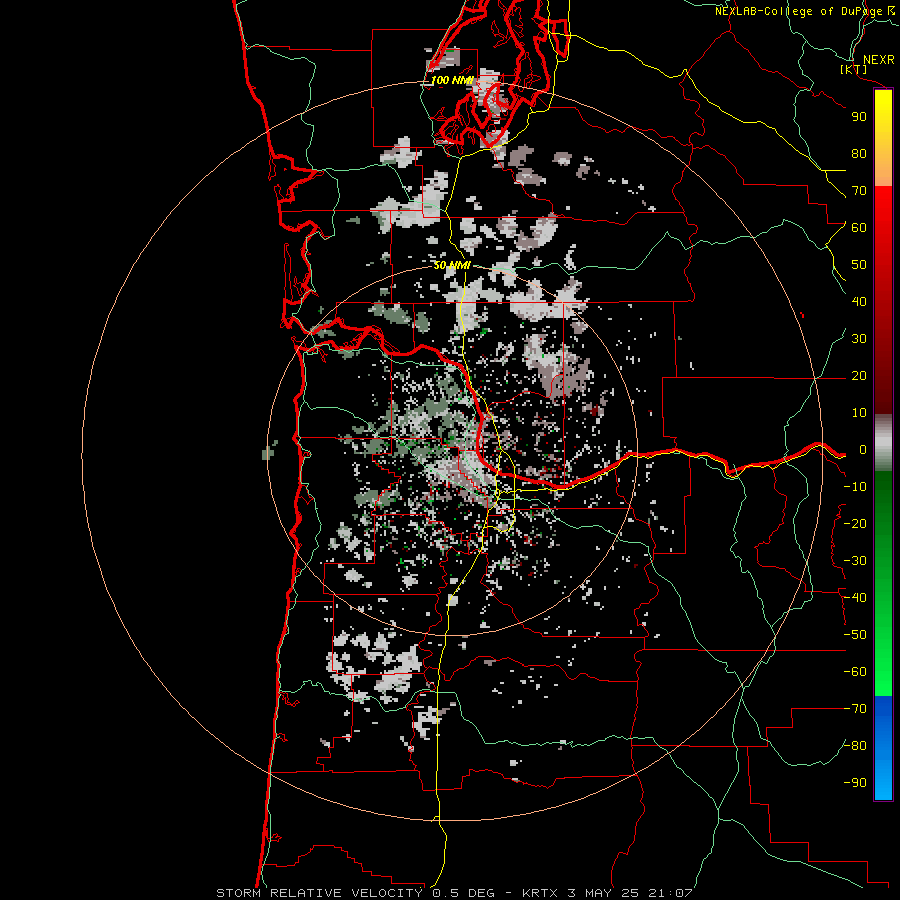
Task: Click the 80 value on velocity scale
Action: click(x=859, y=154)
